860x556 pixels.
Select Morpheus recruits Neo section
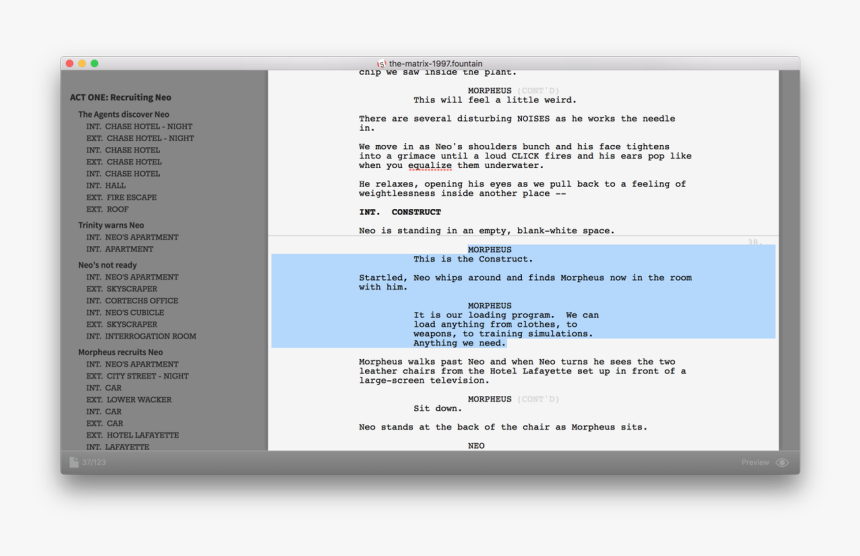coord(120,352)
